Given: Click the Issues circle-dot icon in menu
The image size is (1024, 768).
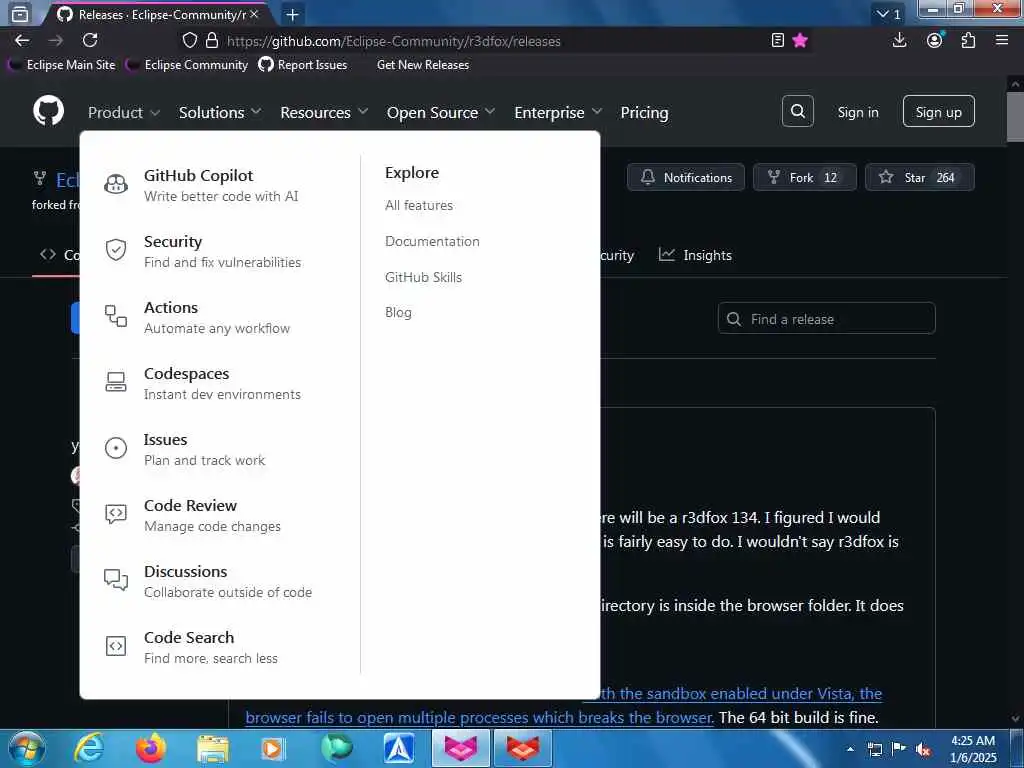Looking at the screenshot, I should [x=116, y=448].
